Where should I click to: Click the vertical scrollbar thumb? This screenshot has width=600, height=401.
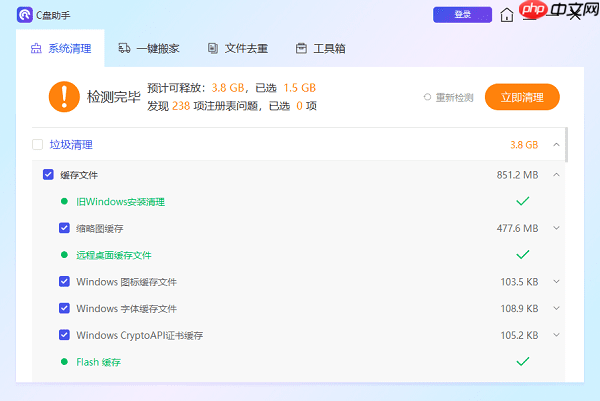click(566, 145)
